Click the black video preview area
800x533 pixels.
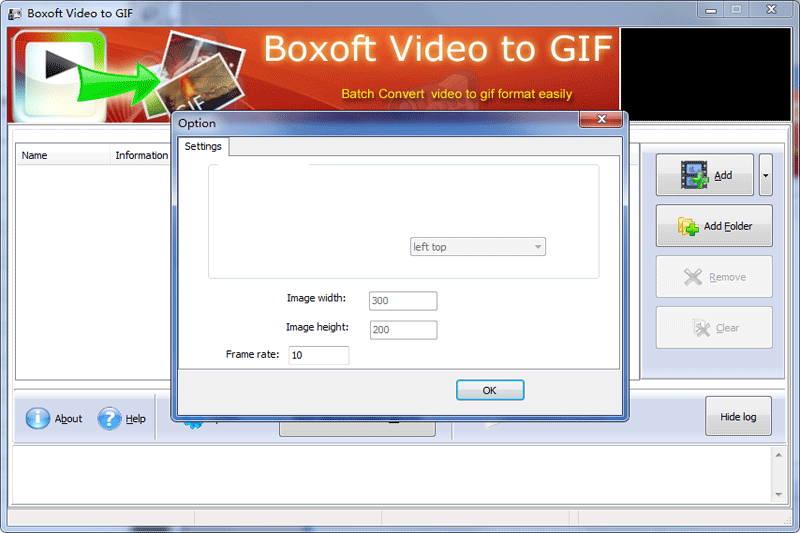[705, 74]
